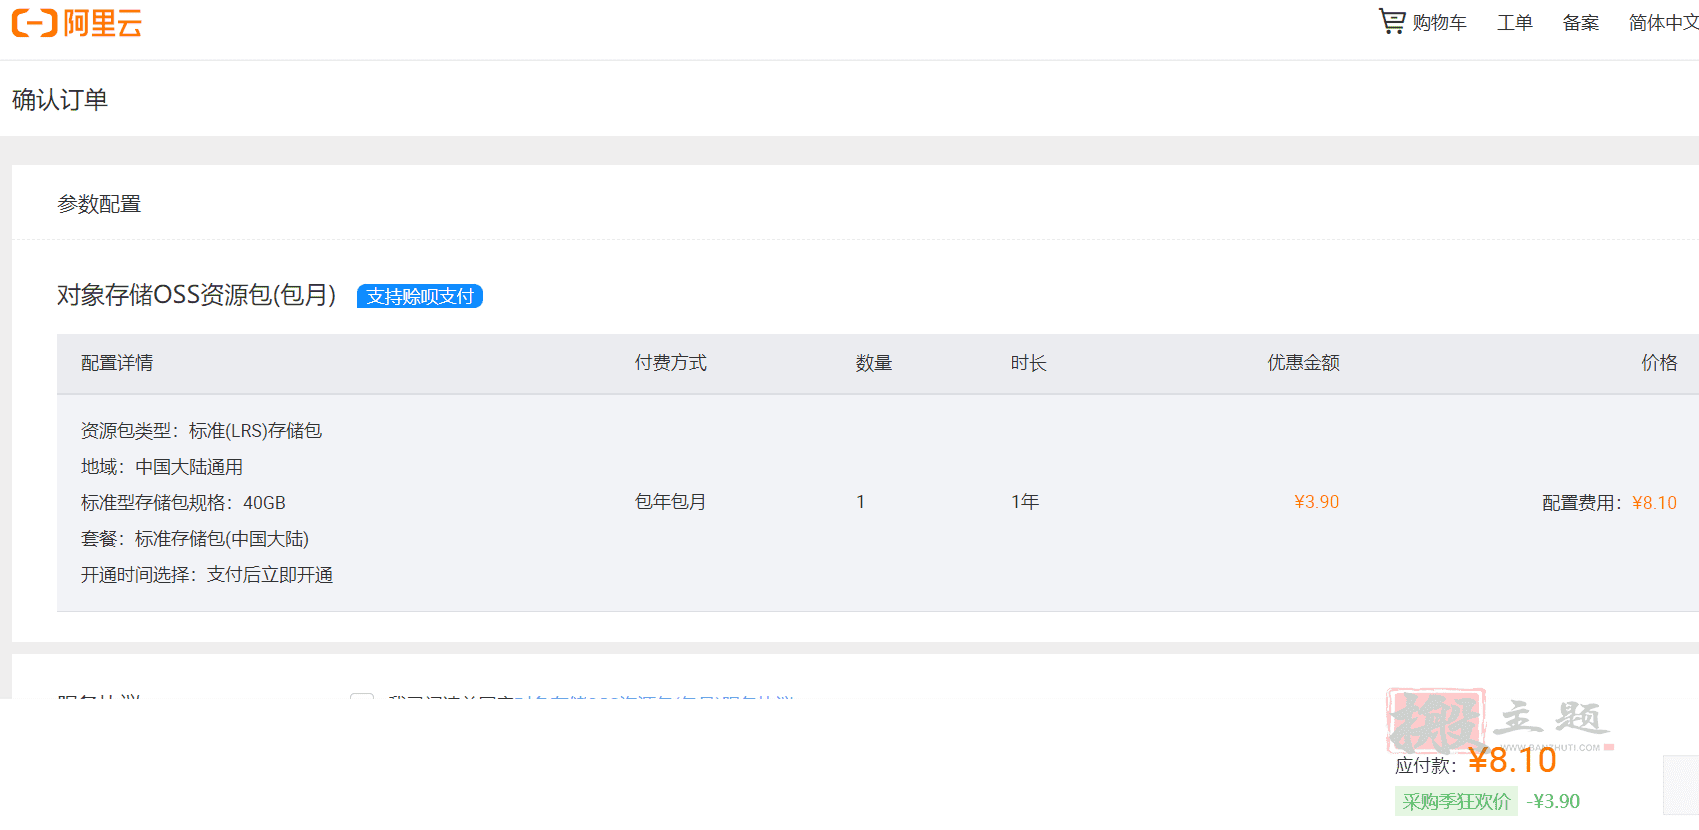The height and width of the screenshot is (830, 1699).
Task: Click the 数量 column header
Action: 874,363
